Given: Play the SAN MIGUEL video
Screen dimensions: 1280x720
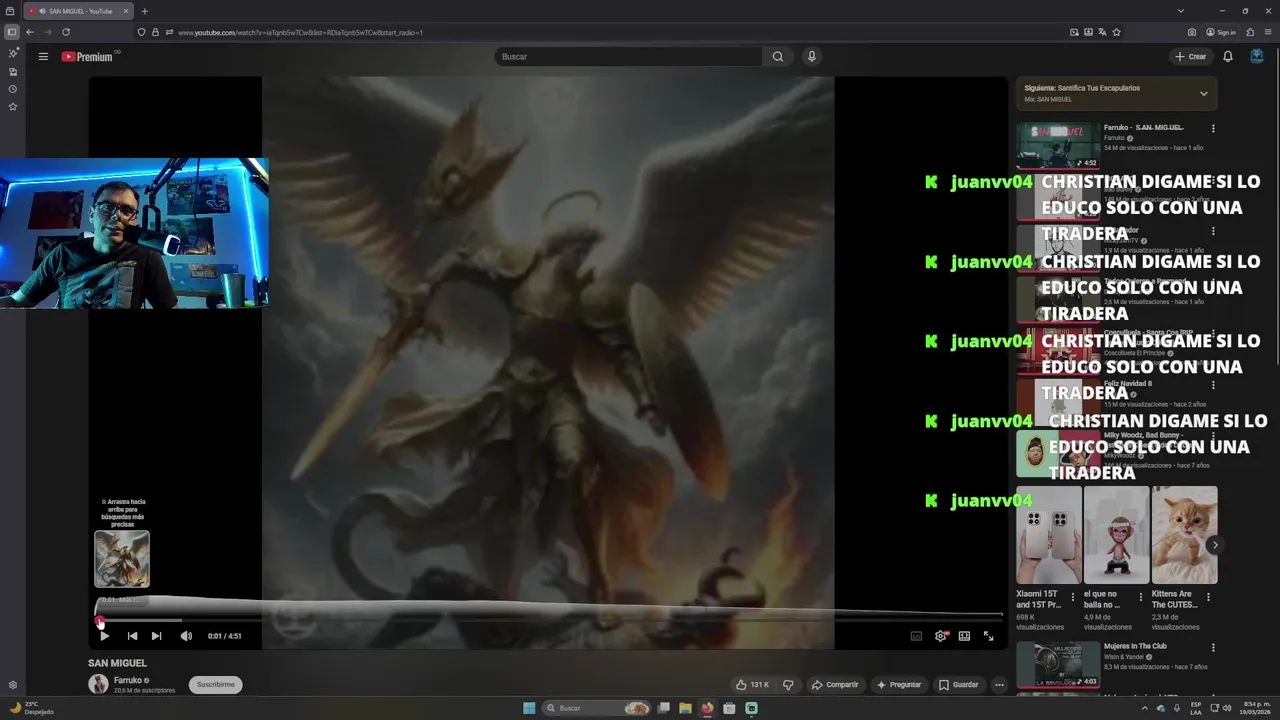Looking at the screenshot, I should pyautogui.click(x=104, y=636).
